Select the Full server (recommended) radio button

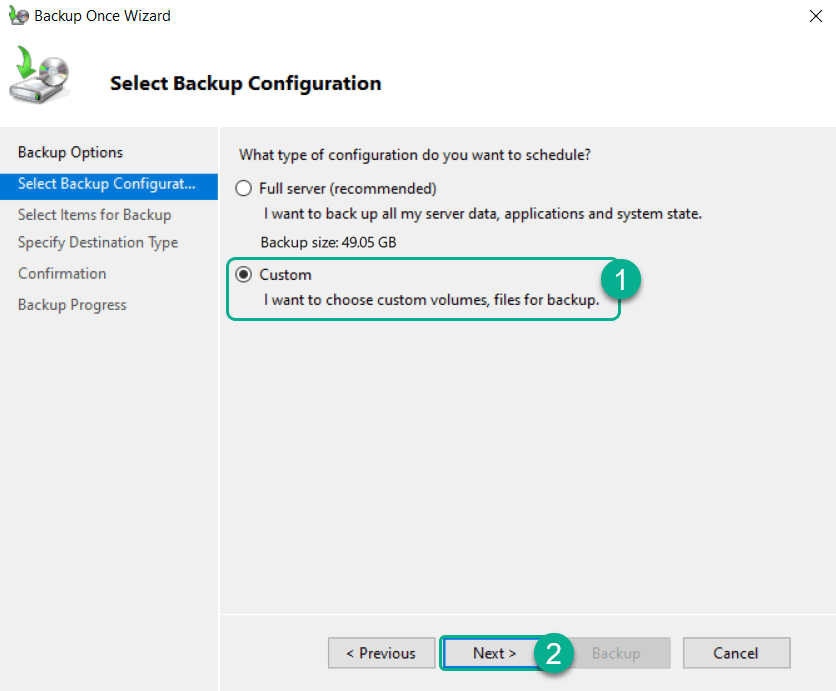tap(244, 188)
